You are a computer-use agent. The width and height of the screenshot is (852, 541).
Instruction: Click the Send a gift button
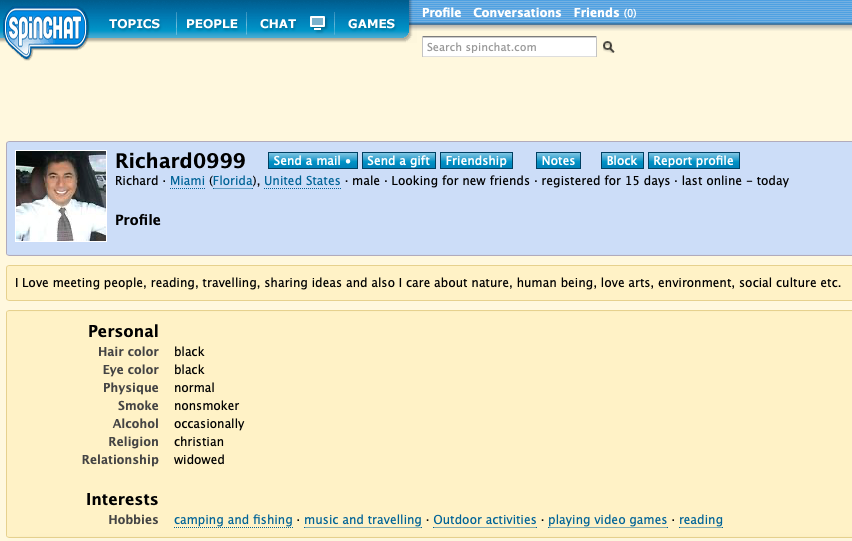point(398,161)
